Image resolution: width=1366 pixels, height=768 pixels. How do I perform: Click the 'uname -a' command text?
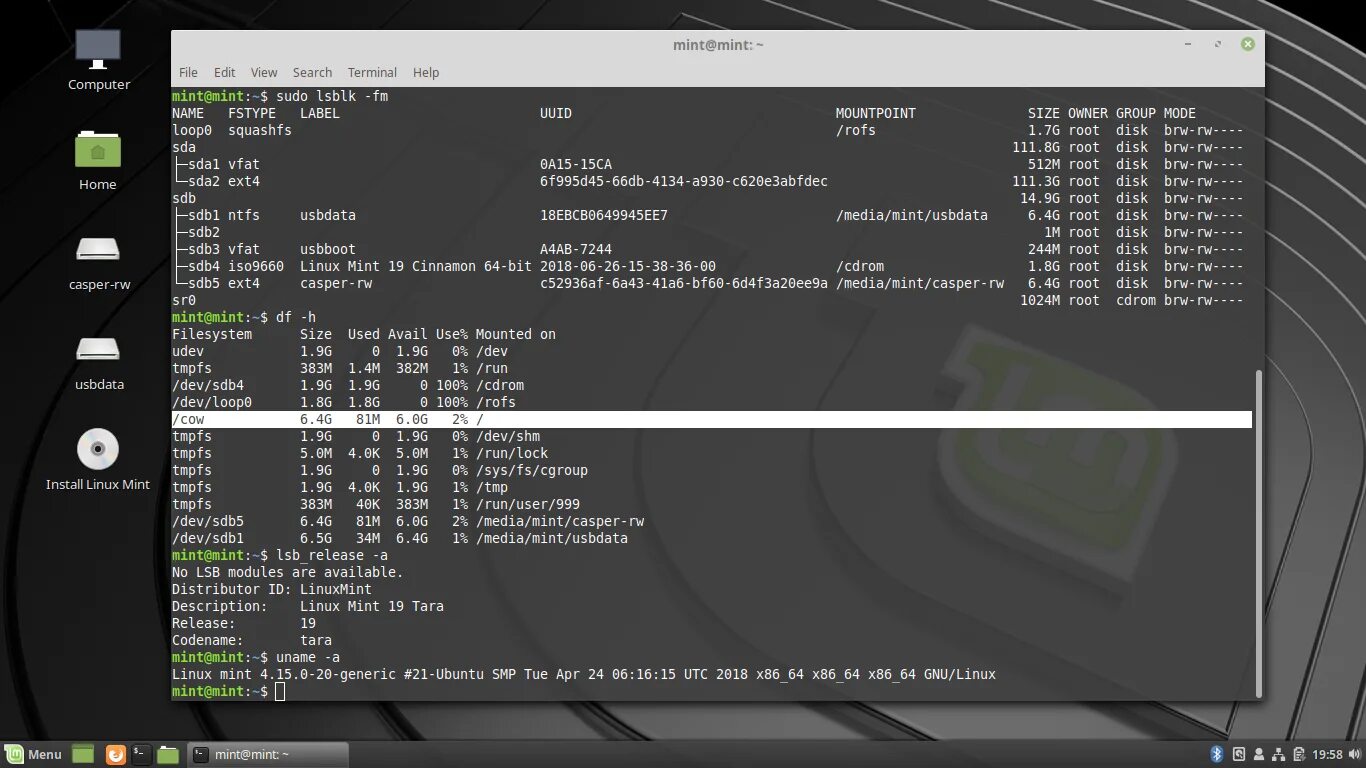(x=308, y=657)
